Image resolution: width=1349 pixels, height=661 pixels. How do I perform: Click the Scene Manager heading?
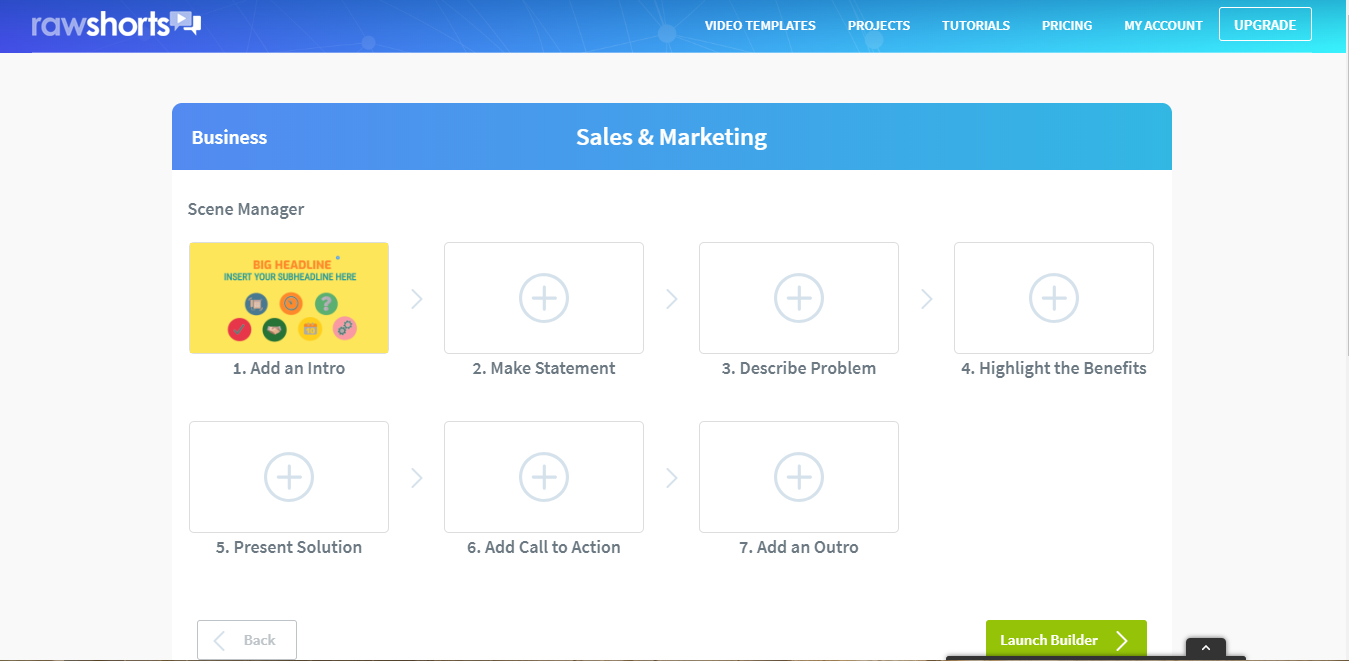click(246, 209)
